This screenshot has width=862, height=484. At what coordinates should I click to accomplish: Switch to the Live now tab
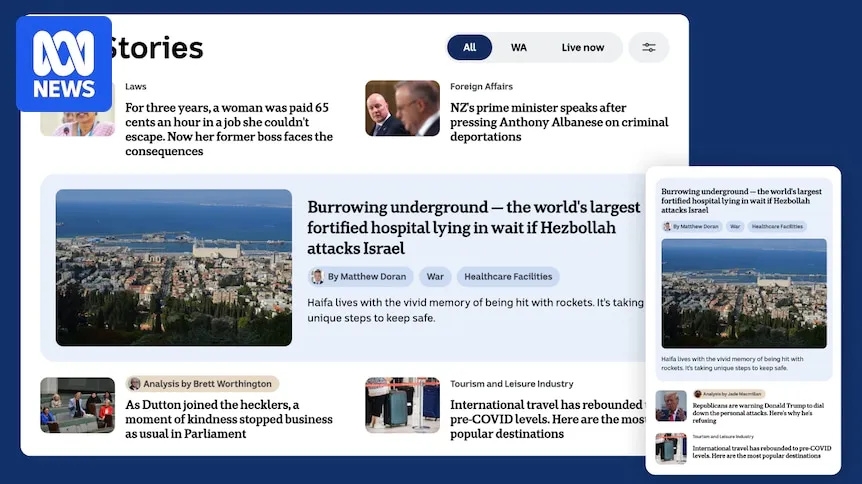pyautogui.click(x=583, y=47)
